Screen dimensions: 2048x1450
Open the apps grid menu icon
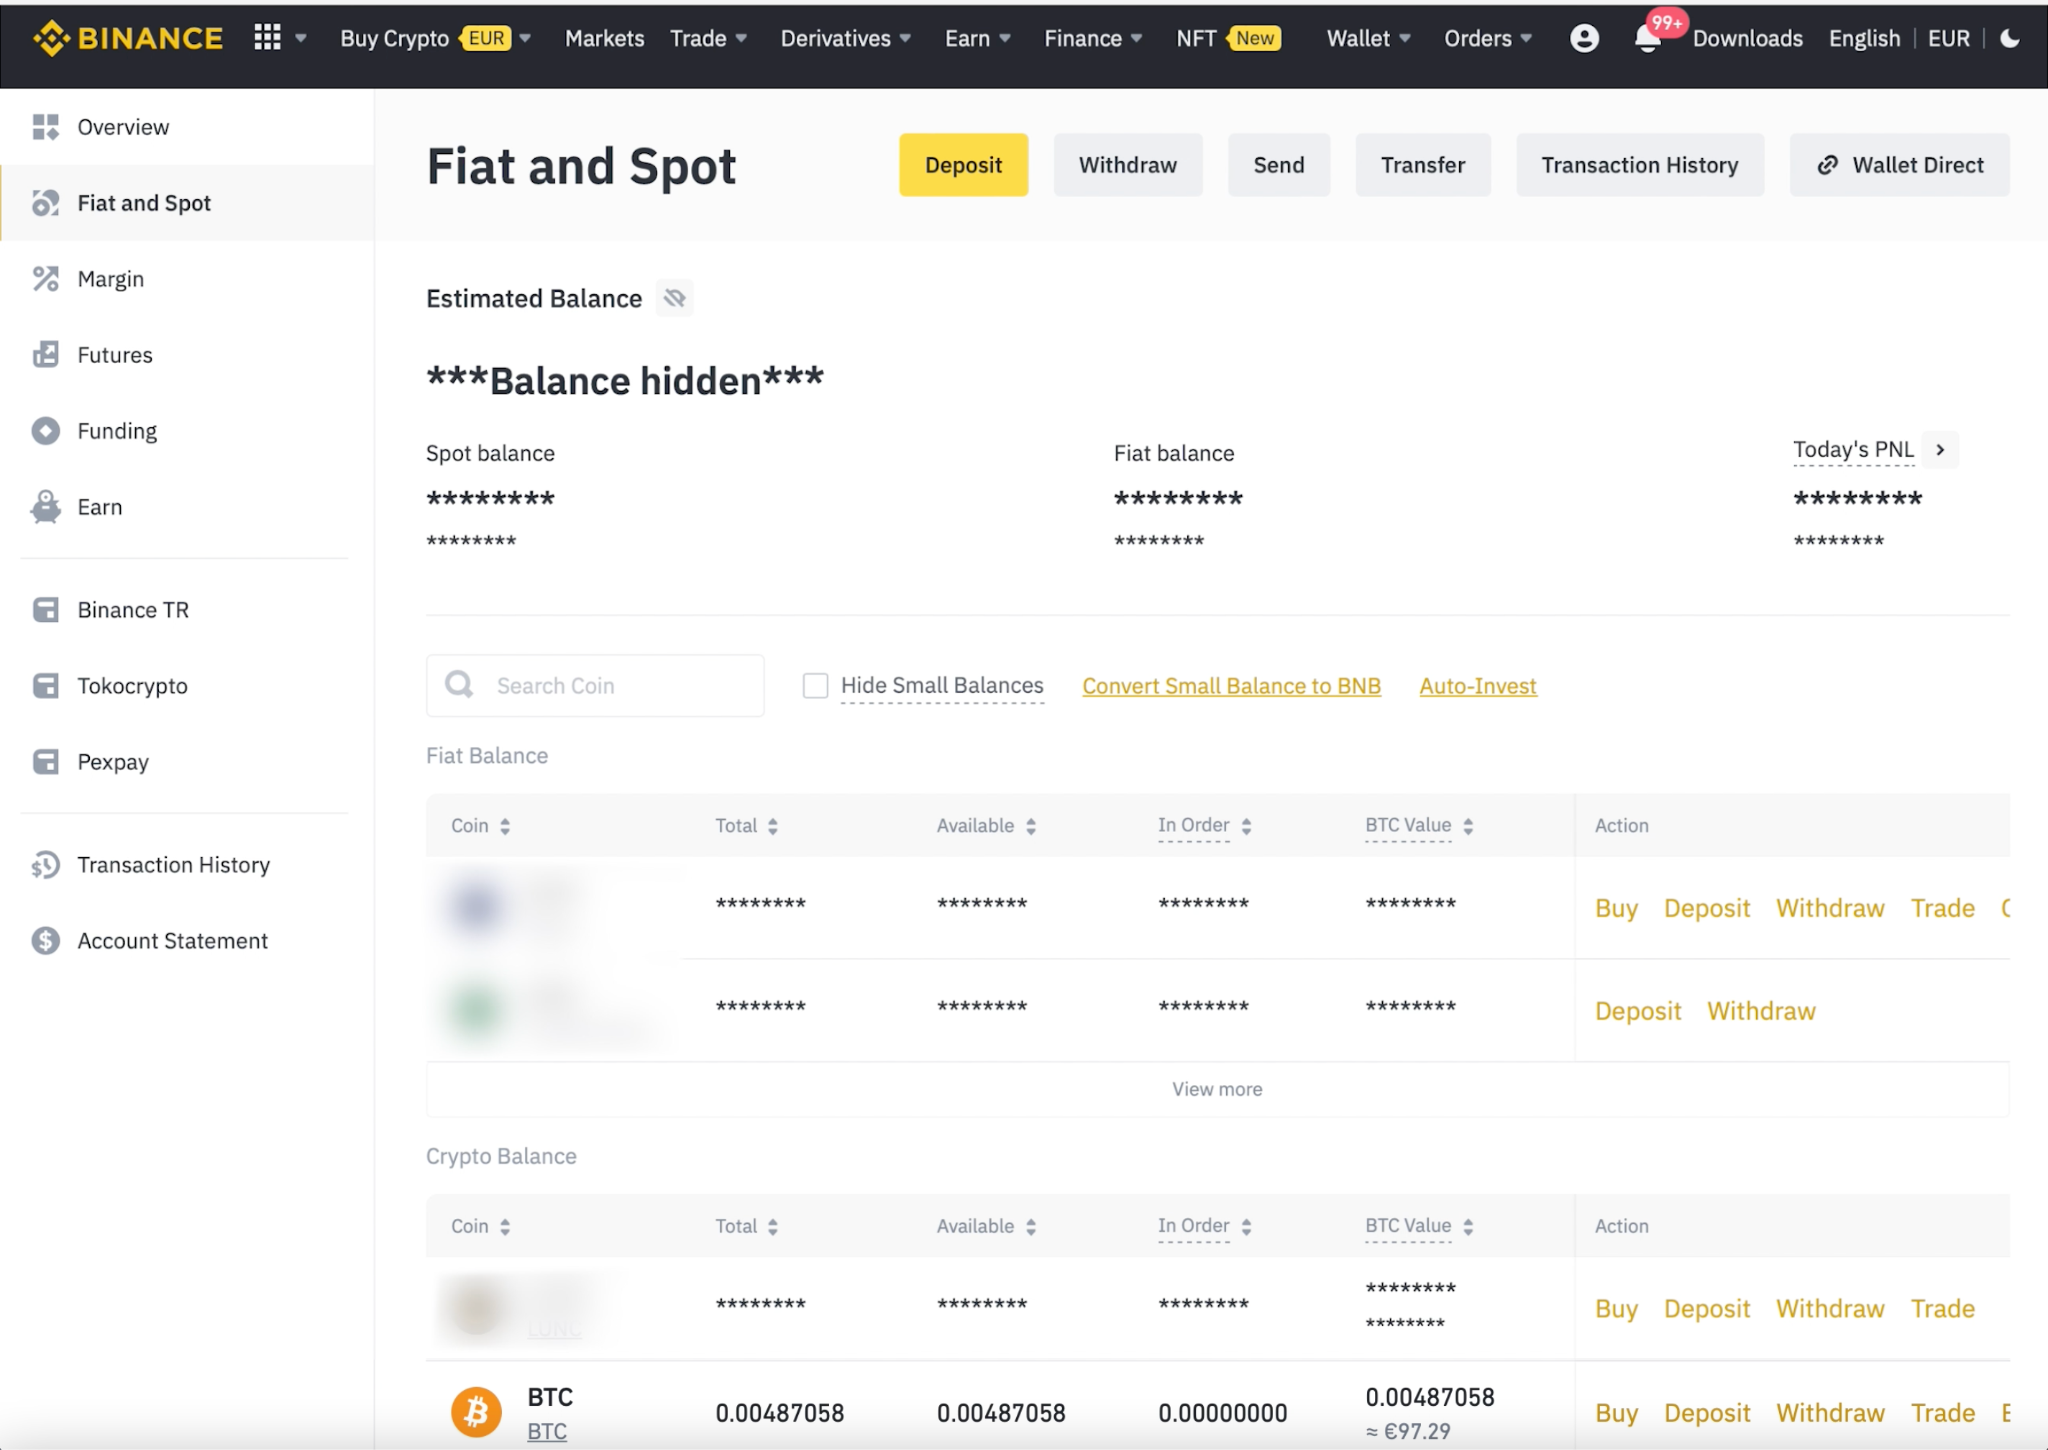click(x=267, y=38)
